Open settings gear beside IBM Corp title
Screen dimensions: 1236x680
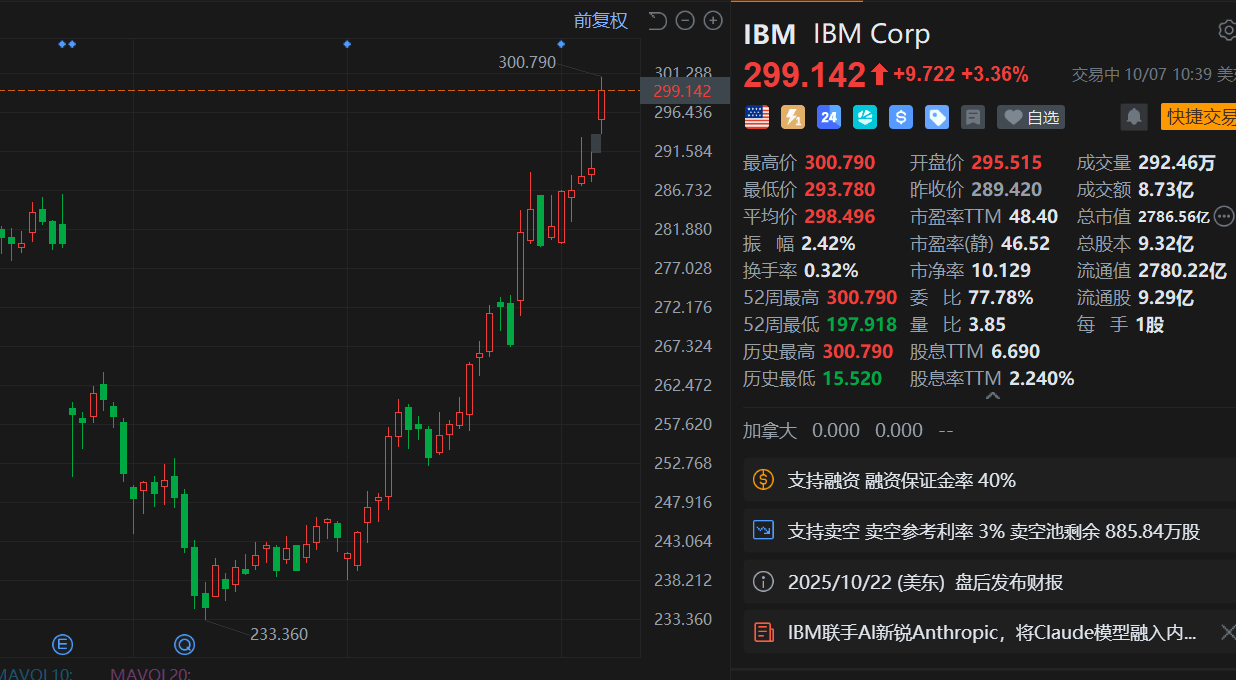tap(1227, 31)
